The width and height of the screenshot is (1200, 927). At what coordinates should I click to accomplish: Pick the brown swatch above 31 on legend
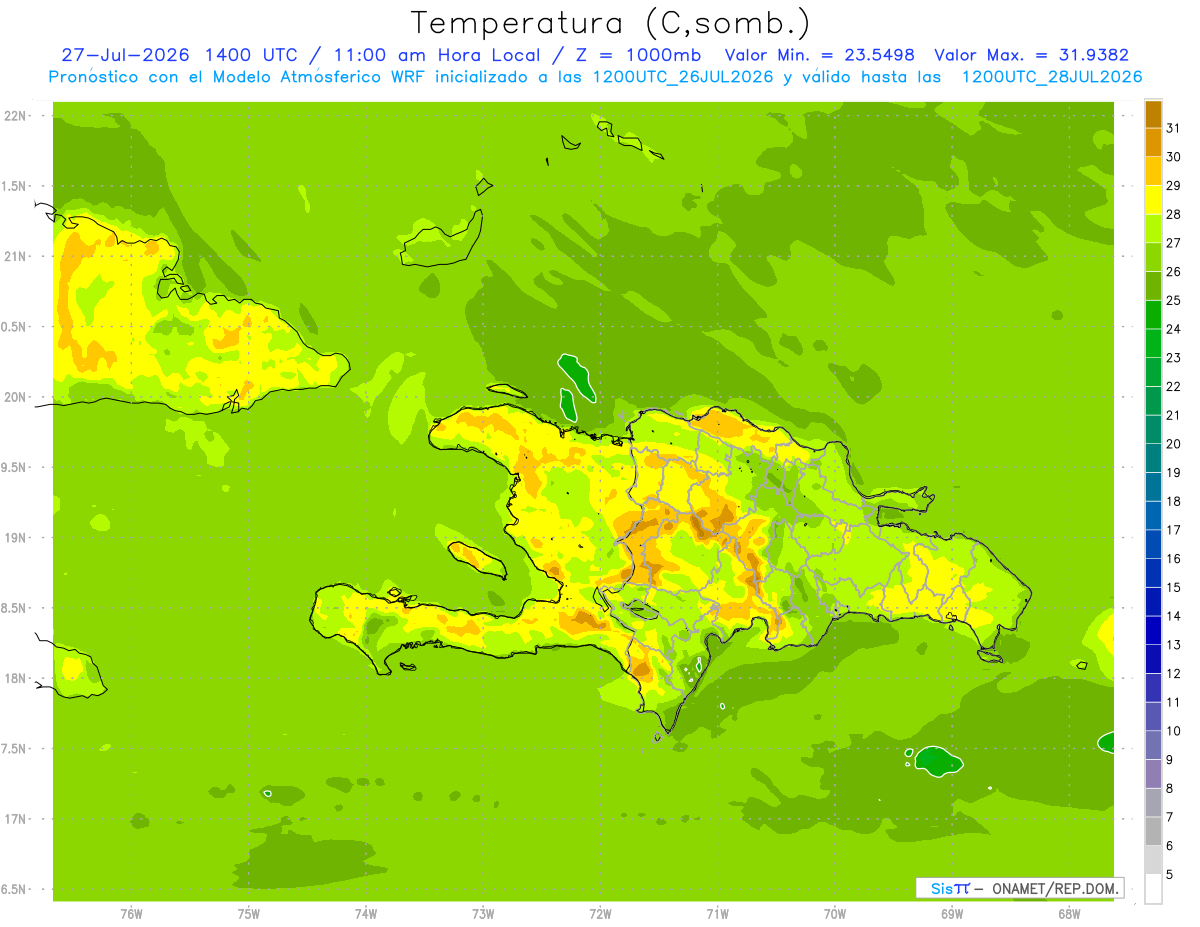coord(1153,114)
